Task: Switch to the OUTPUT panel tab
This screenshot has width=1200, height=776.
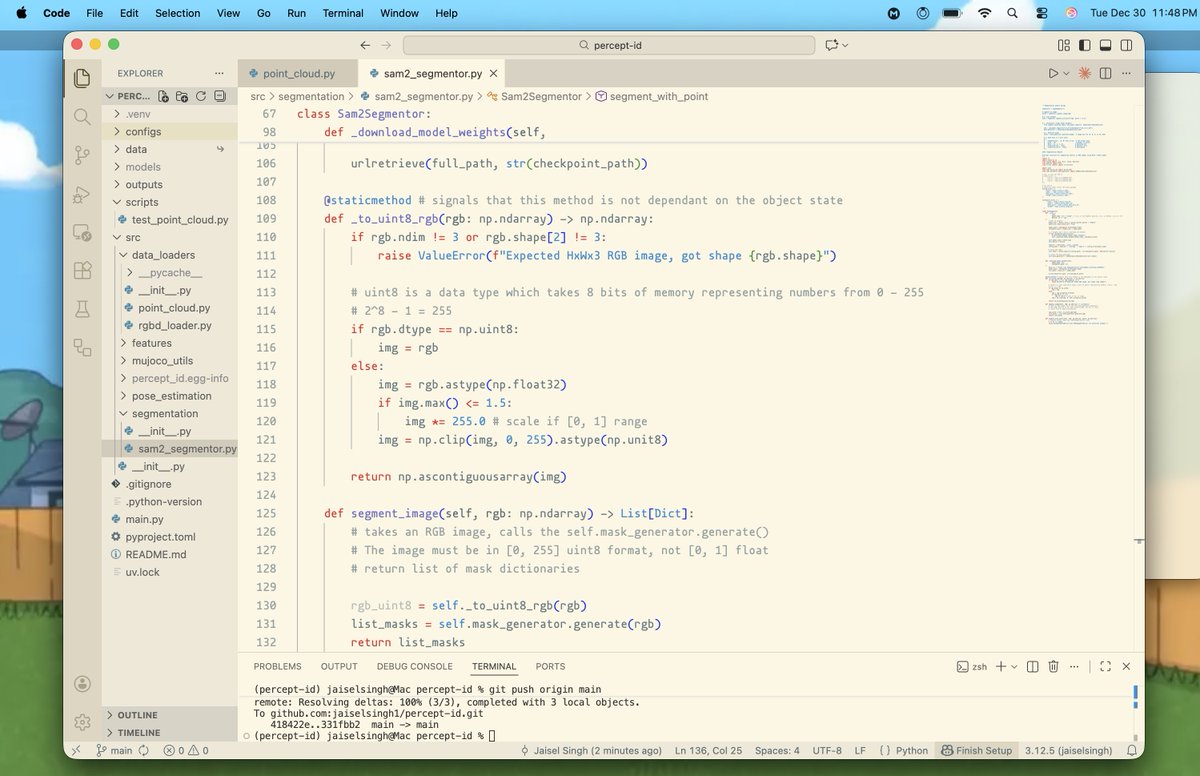Action: 339,666
